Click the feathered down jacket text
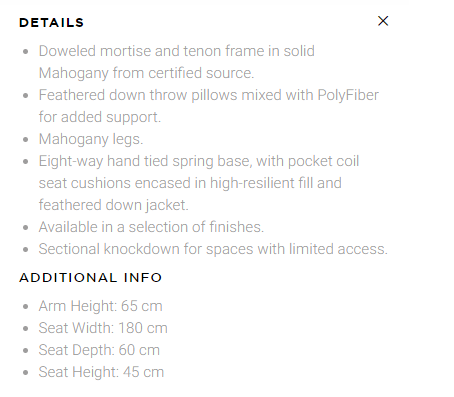 coord(113,205)
